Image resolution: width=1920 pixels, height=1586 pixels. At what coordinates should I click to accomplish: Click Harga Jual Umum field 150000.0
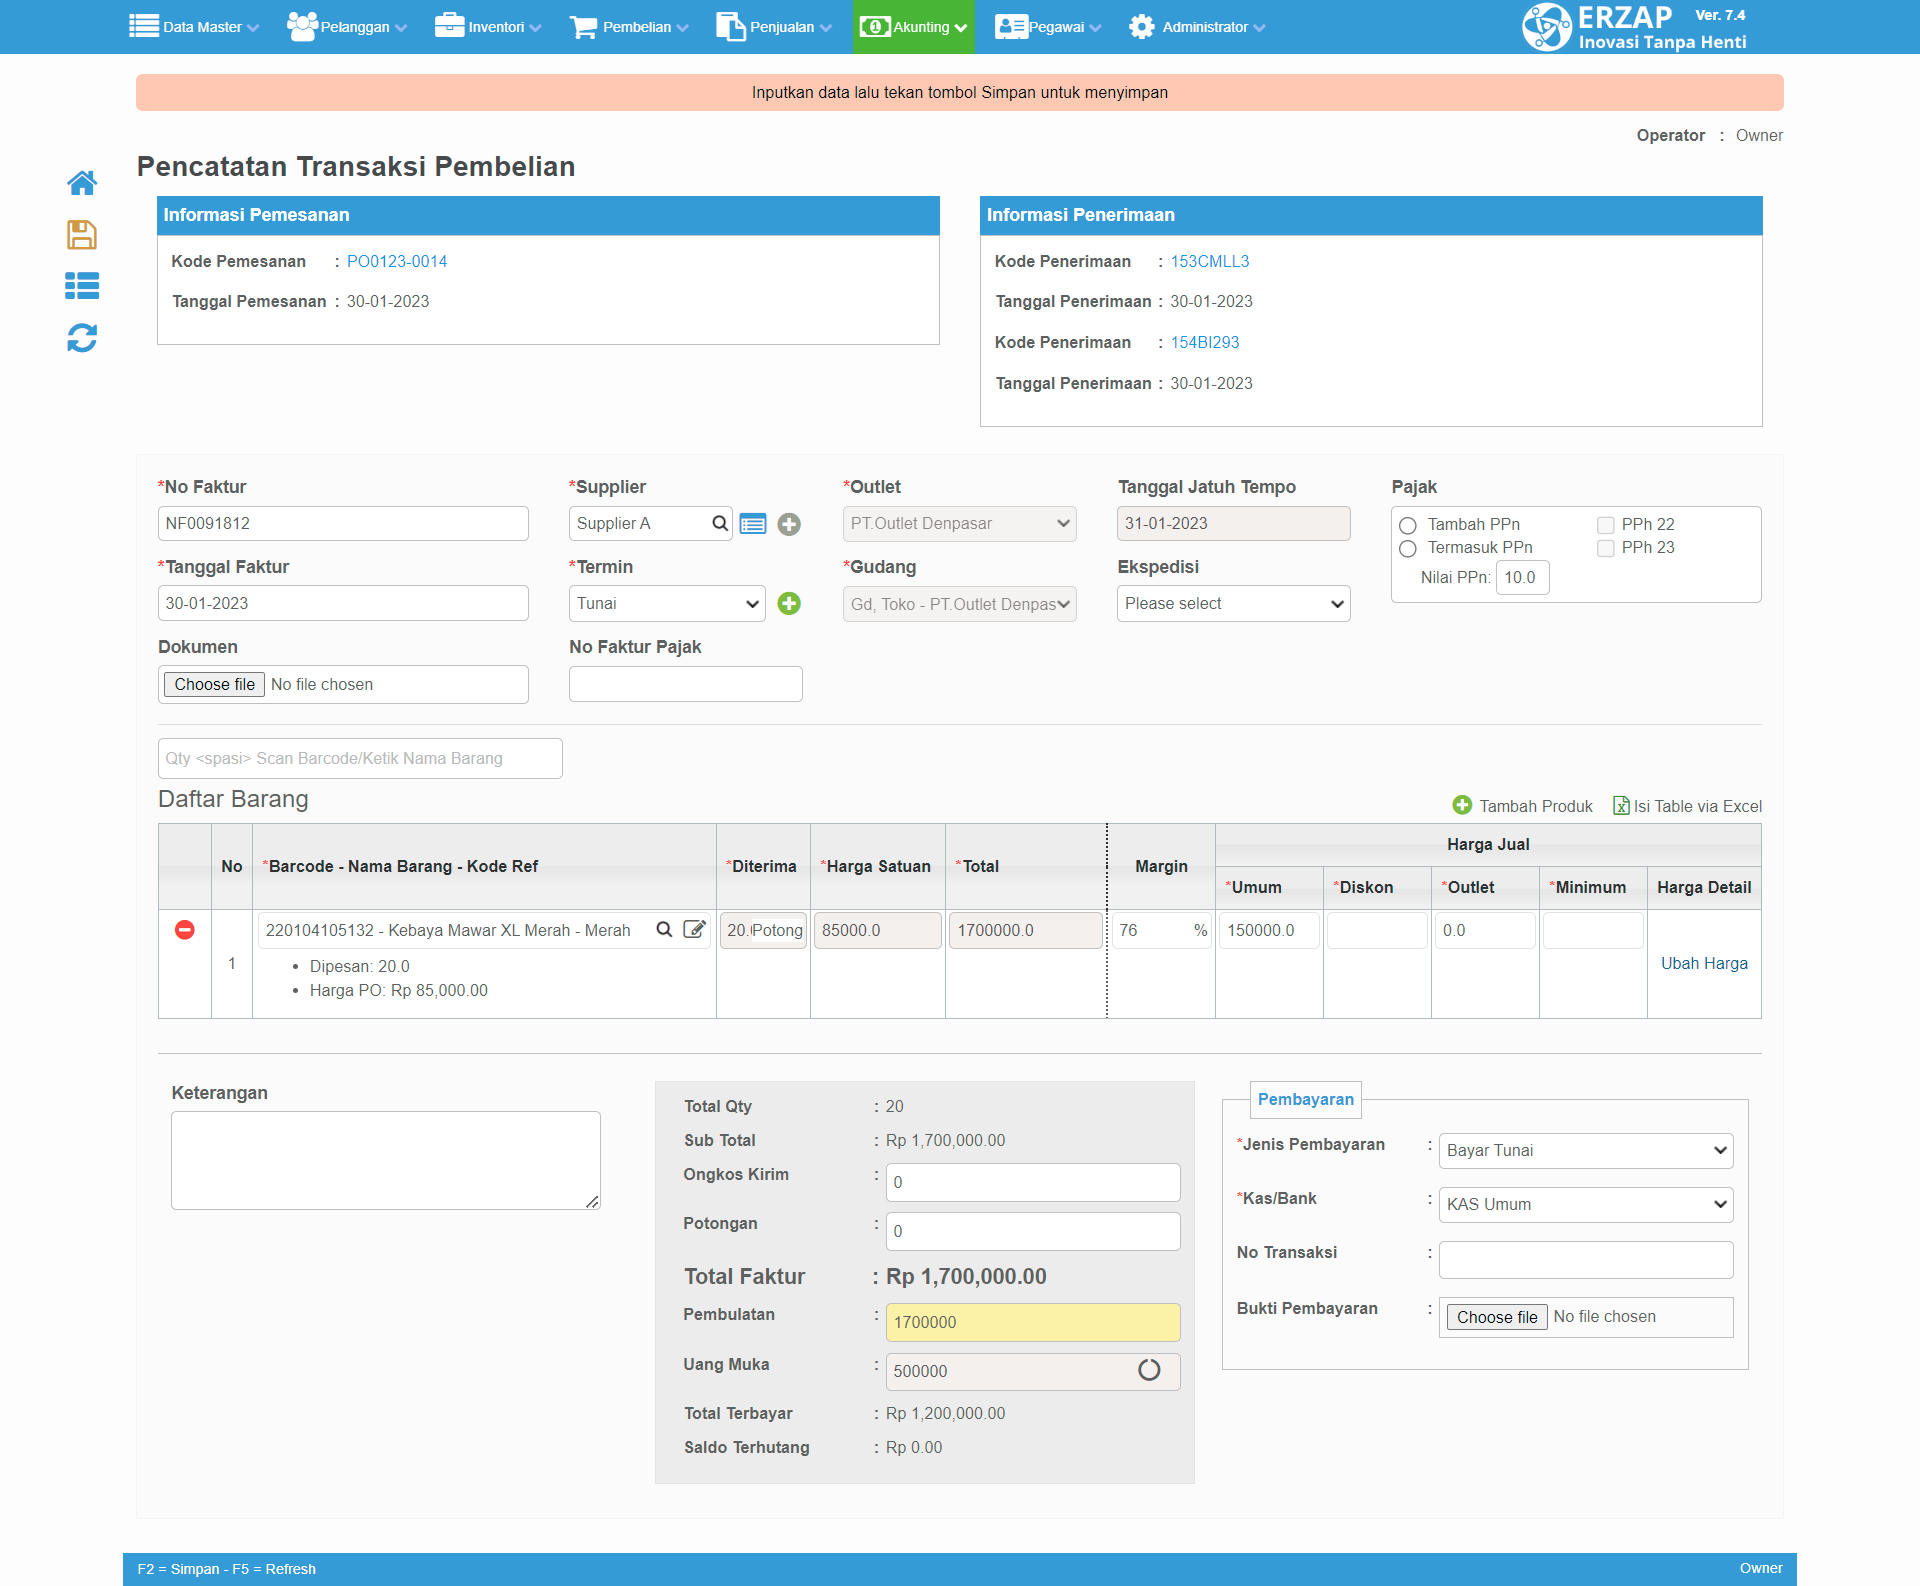[x=1269, y=930]
